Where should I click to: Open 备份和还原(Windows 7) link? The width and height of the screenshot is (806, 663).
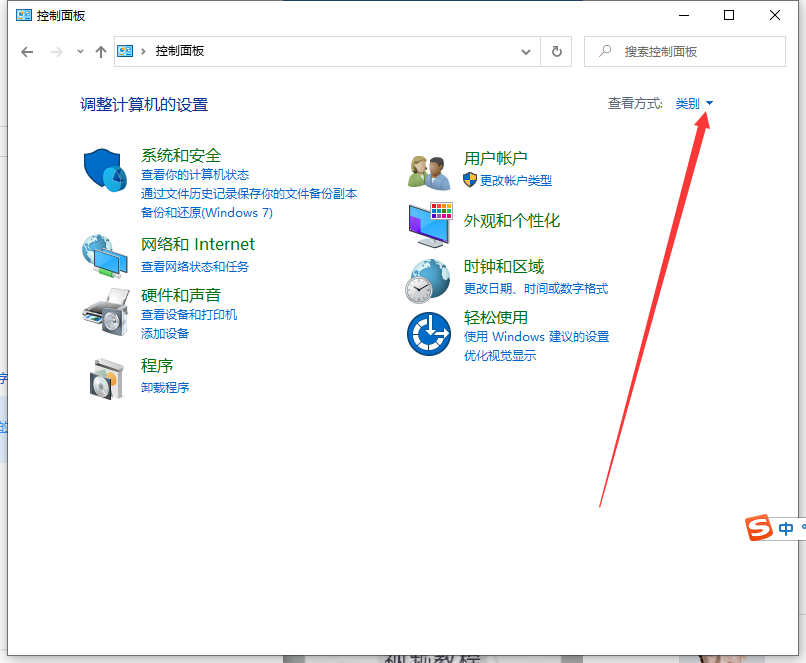206,212
